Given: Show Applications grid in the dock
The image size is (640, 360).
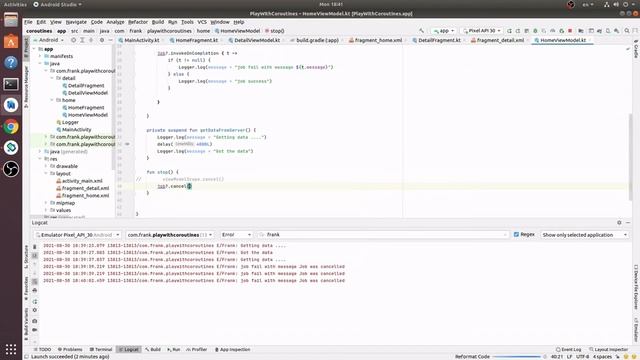Looking at the screenshot, I should 11,349.
